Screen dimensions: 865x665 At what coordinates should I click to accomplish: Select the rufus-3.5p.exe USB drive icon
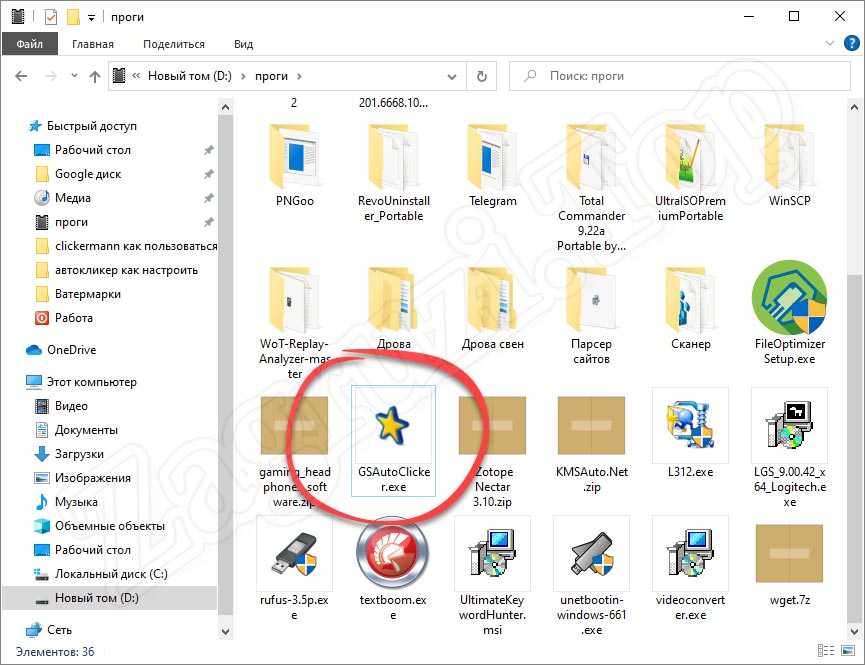(x=294, y=553)
